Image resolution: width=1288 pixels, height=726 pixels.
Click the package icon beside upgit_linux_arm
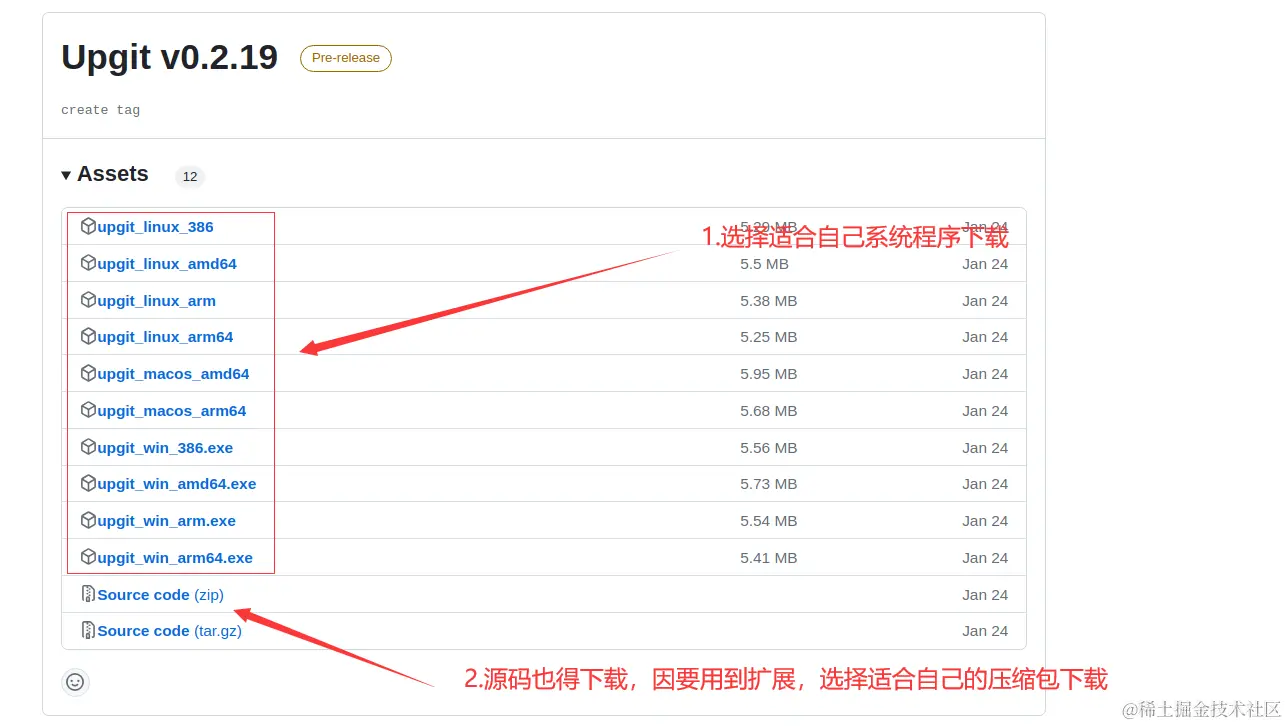click(88, 300)
